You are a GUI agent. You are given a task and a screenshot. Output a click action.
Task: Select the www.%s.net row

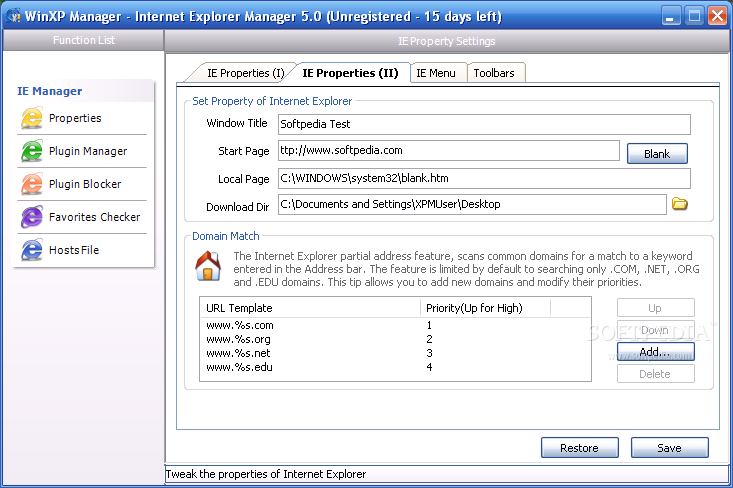[395, 353]
